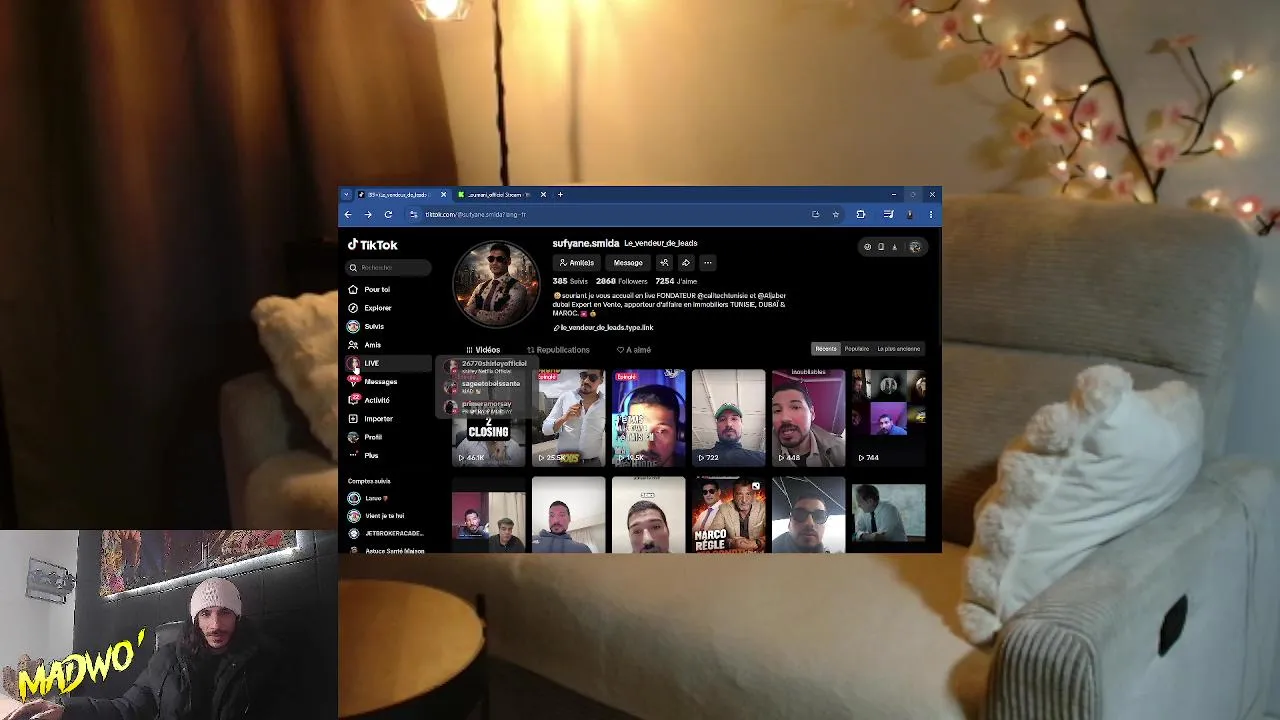Click phone app icon in top-right pill

881,247
